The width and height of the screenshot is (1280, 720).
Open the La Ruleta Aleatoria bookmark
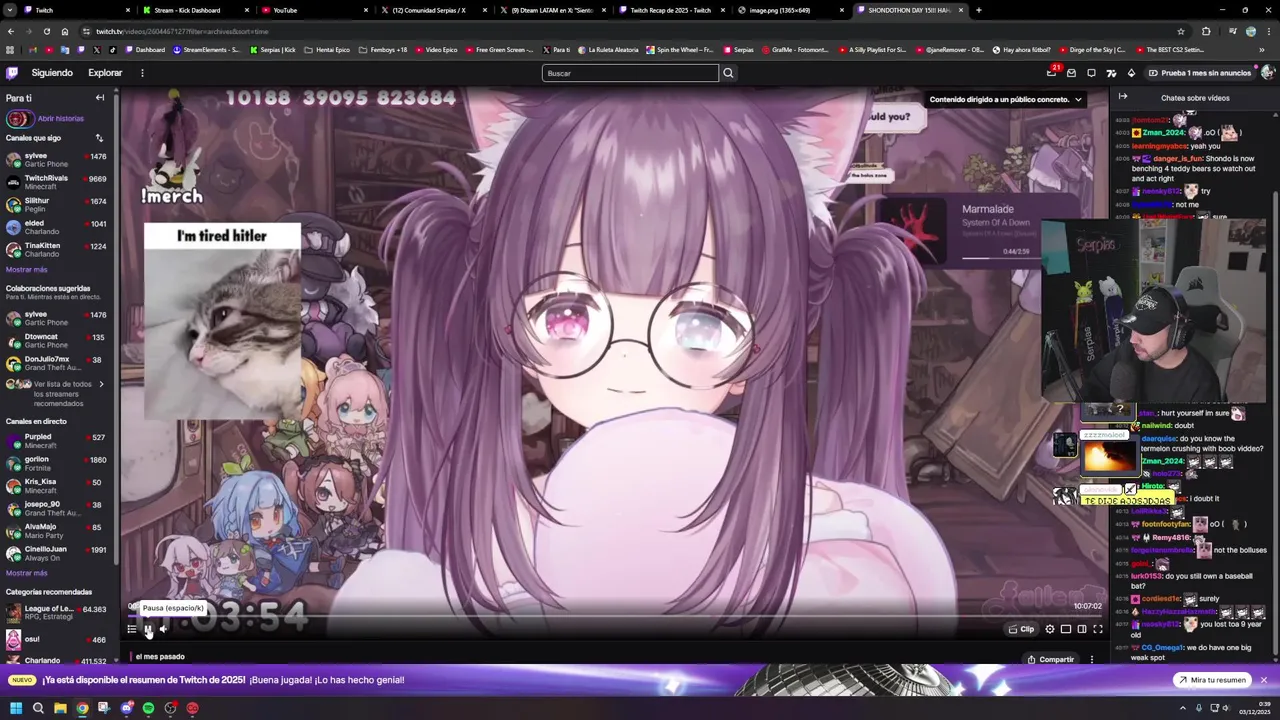(x=607, y=49)
